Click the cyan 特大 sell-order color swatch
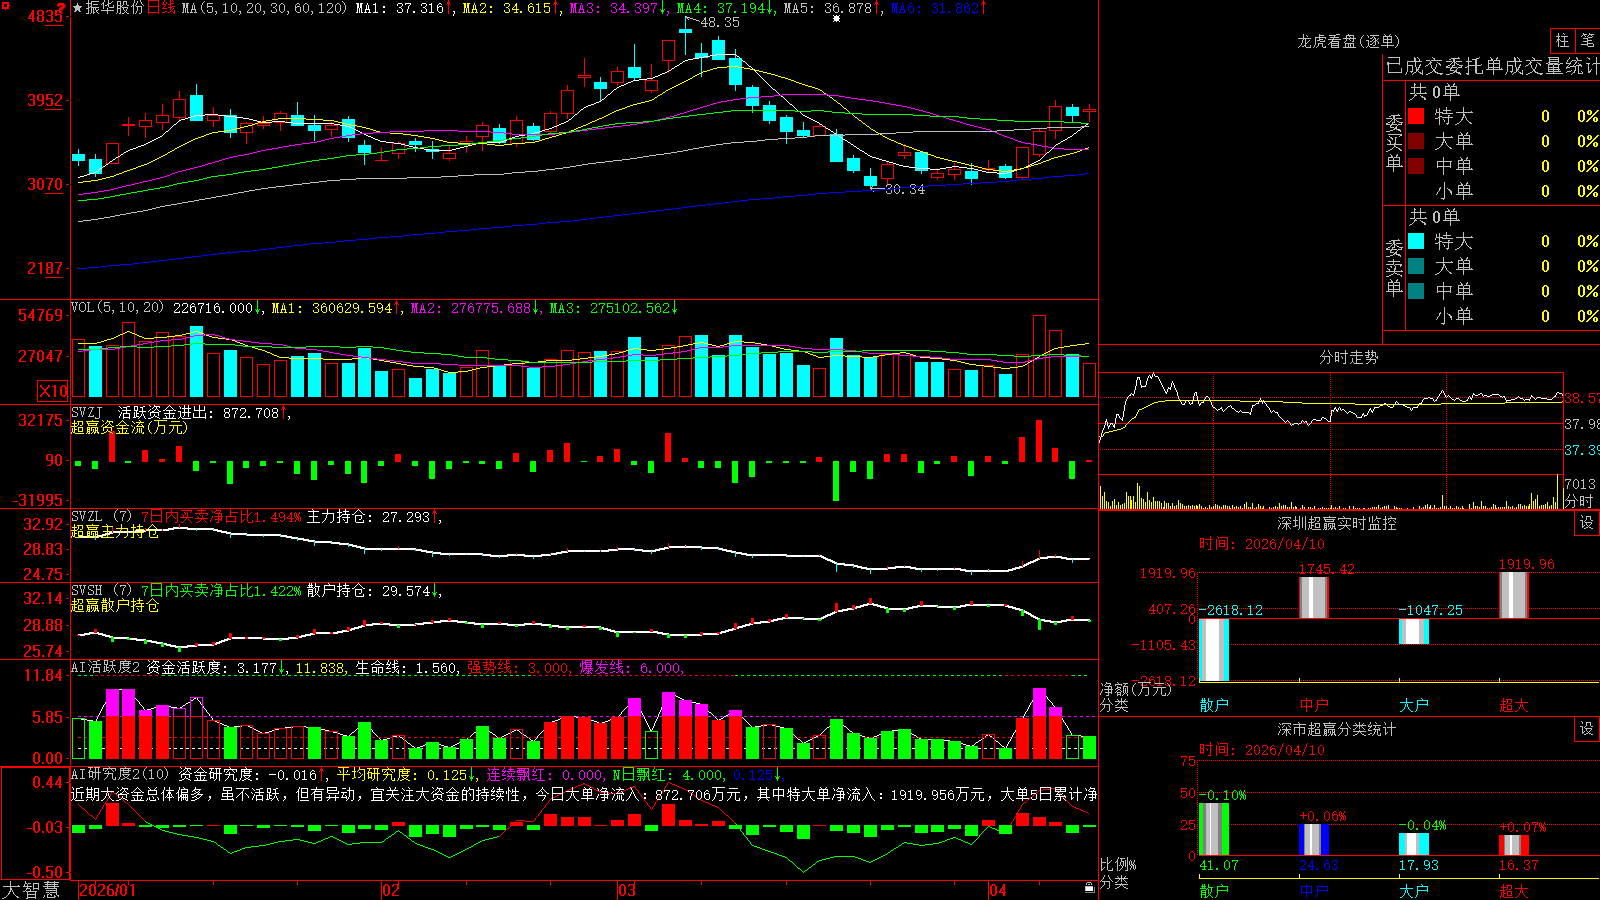This screenshot has width=1600, height=900. 1416,241
